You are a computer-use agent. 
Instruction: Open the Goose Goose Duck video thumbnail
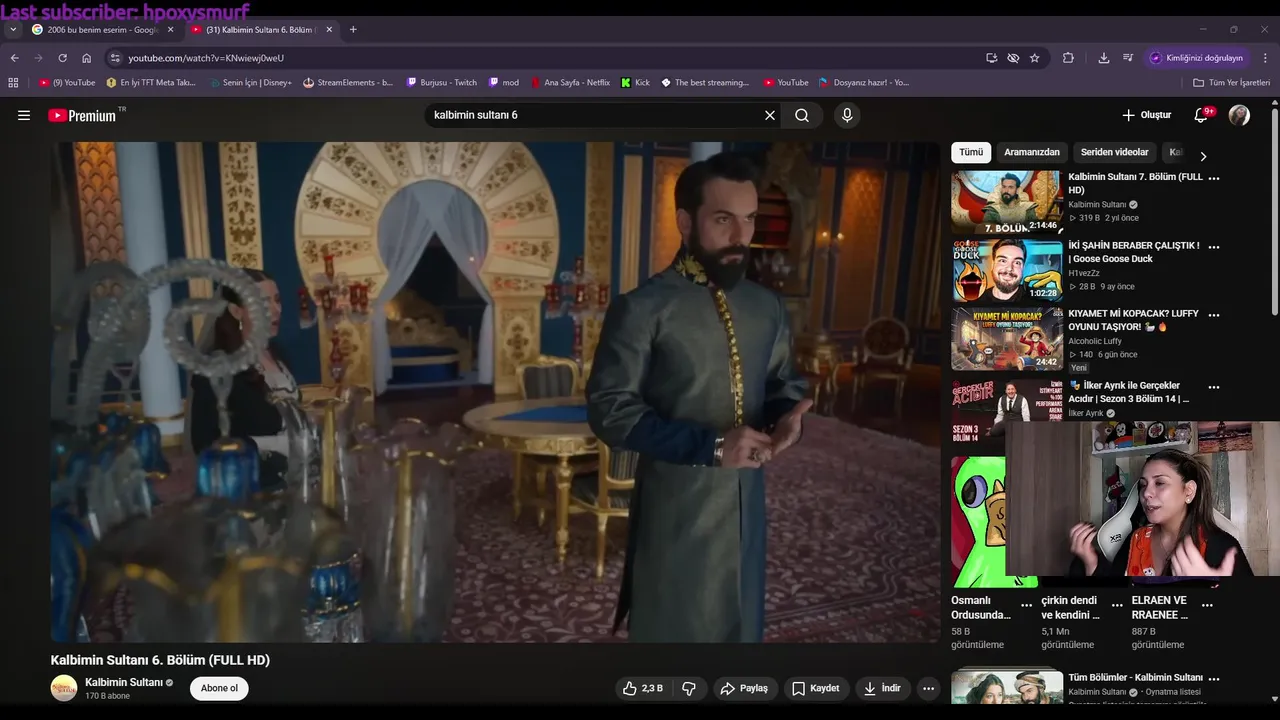tap(1006, 270)
